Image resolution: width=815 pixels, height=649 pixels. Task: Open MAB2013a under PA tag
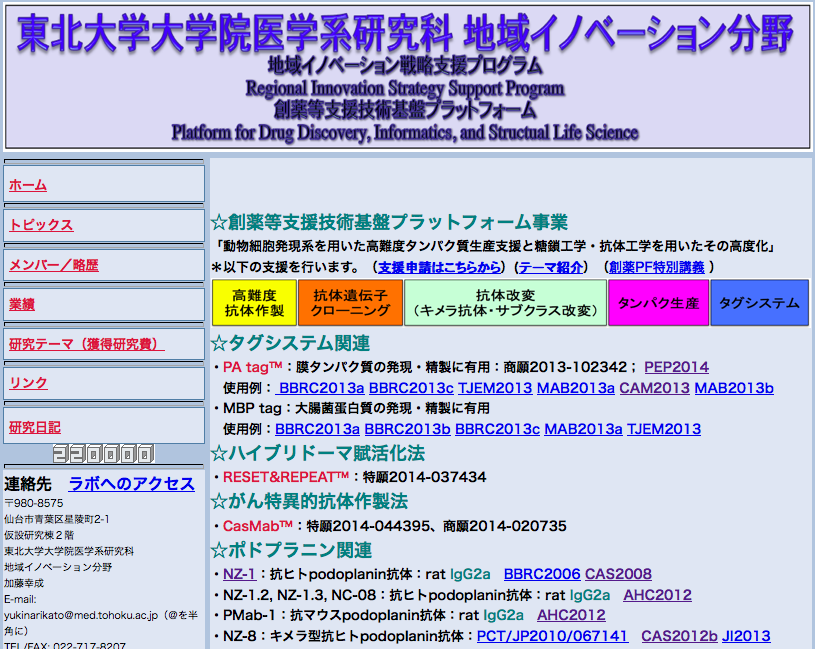click(x=575, y=388)
